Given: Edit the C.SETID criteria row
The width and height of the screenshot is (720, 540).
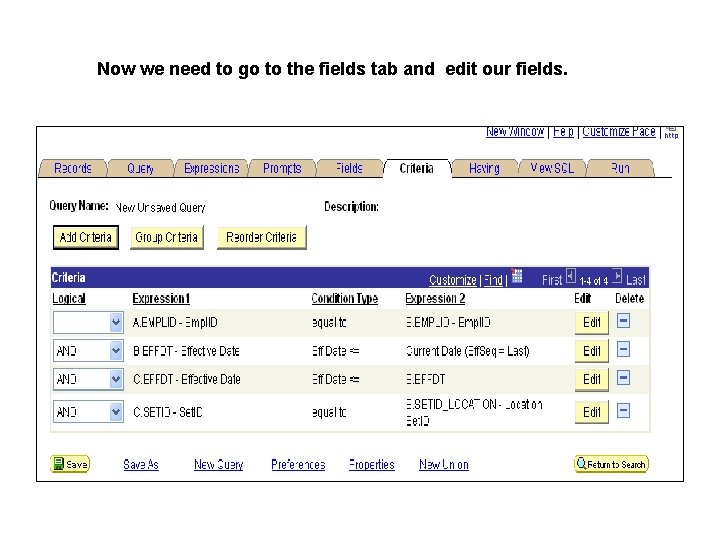Looking at the screenshot, I should tap(591, 412).
